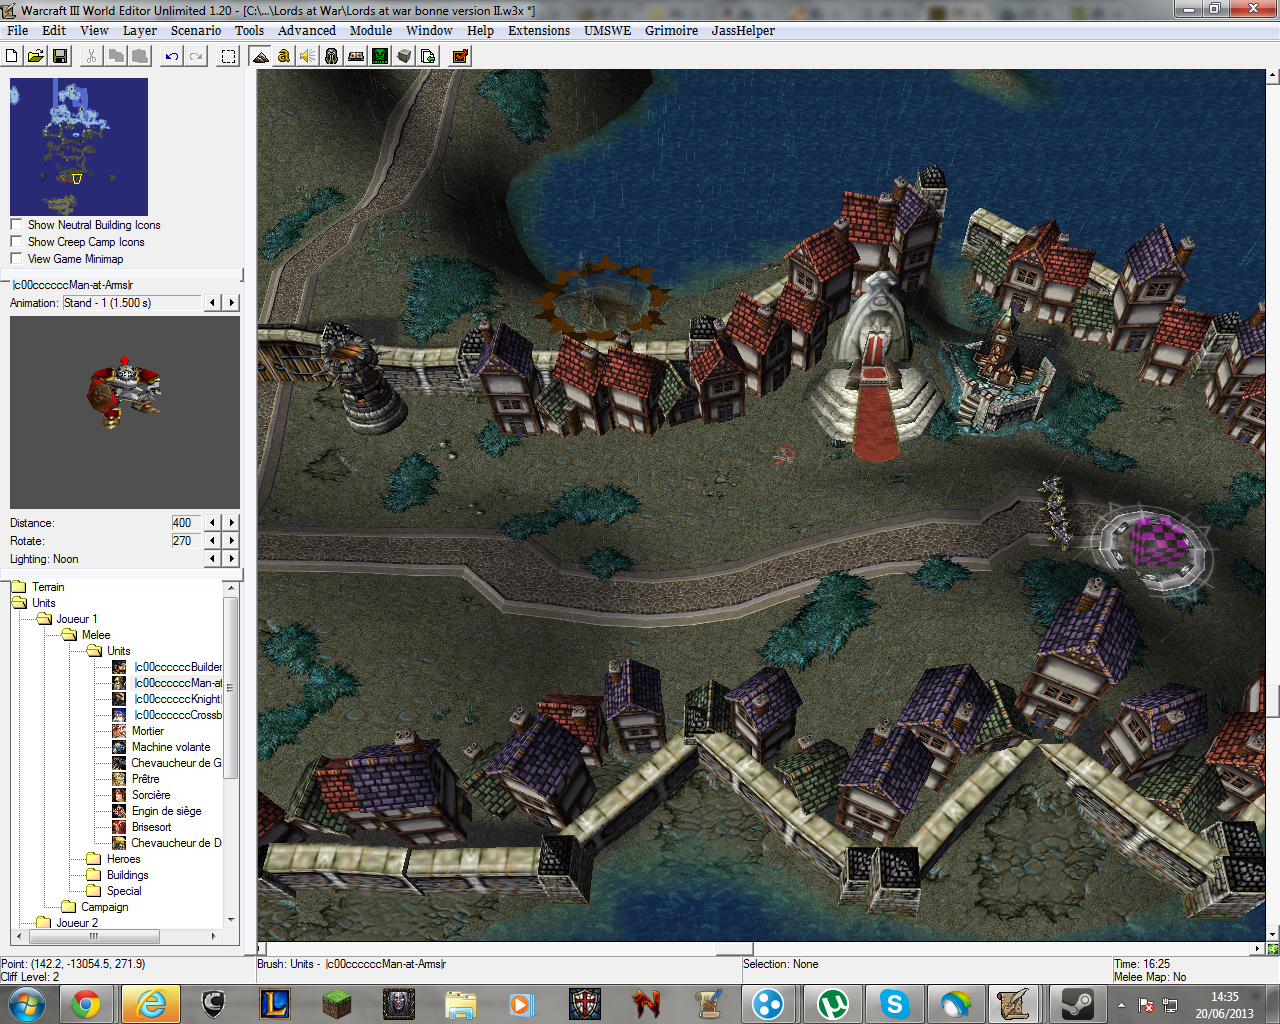Viewport: 1280px width, 1024px height.
Task: Increase Distance with right arrow
Action: coord(232,522)
